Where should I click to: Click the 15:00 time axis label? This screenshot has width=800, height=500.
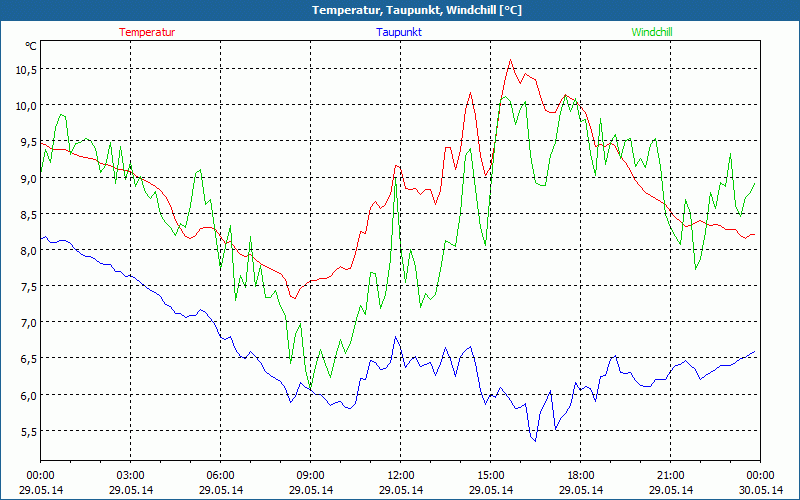(x=491, y=475)
